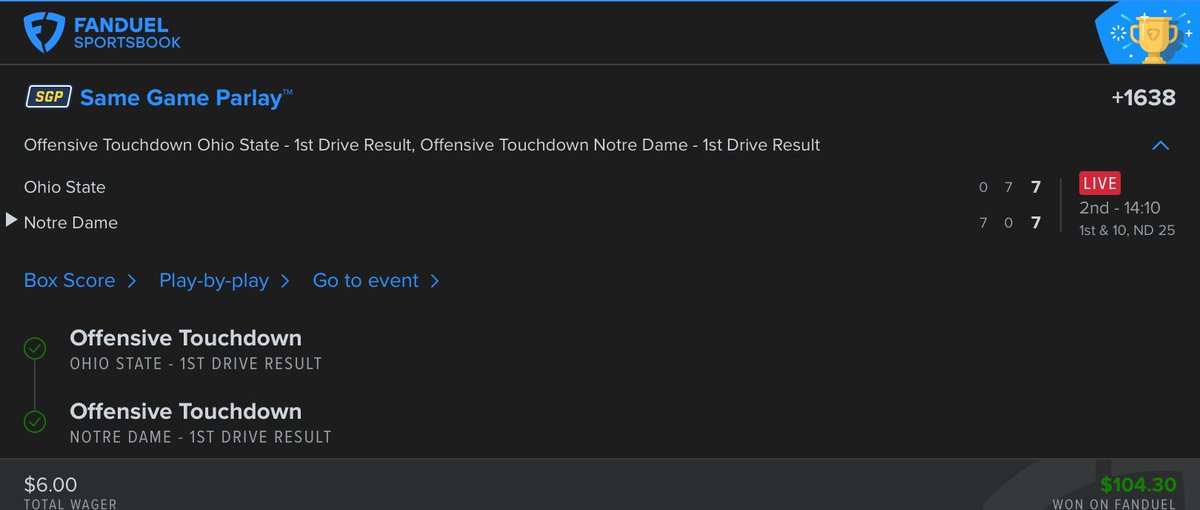Click the 2nd - 14:10 game clock
This screenshot has height=510, width=1200.
1120,208
